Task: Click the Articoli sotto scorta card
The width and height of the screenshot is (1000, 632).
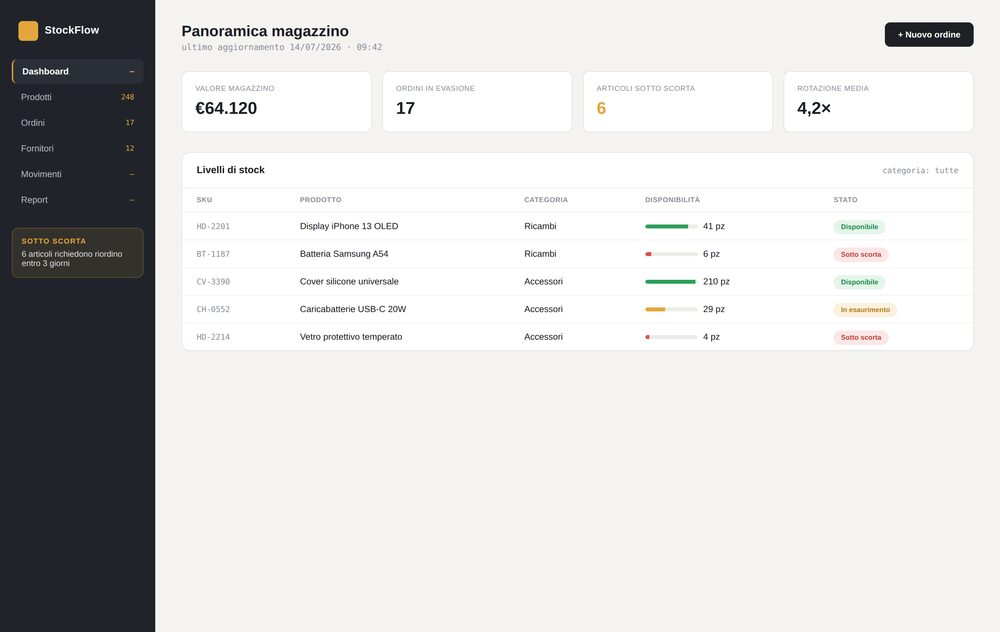Action: pos(677,101)
